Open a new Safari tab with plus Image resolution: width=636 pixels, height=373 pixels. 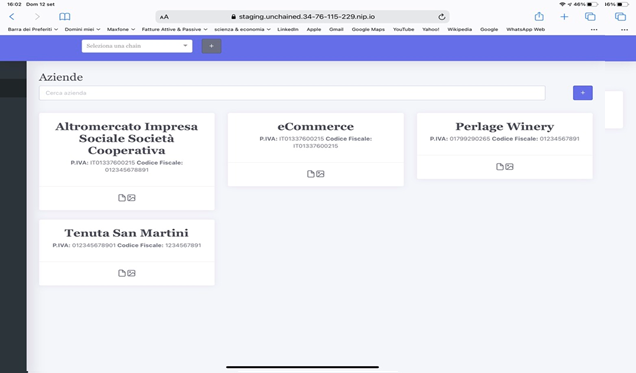tap(564, 17)
